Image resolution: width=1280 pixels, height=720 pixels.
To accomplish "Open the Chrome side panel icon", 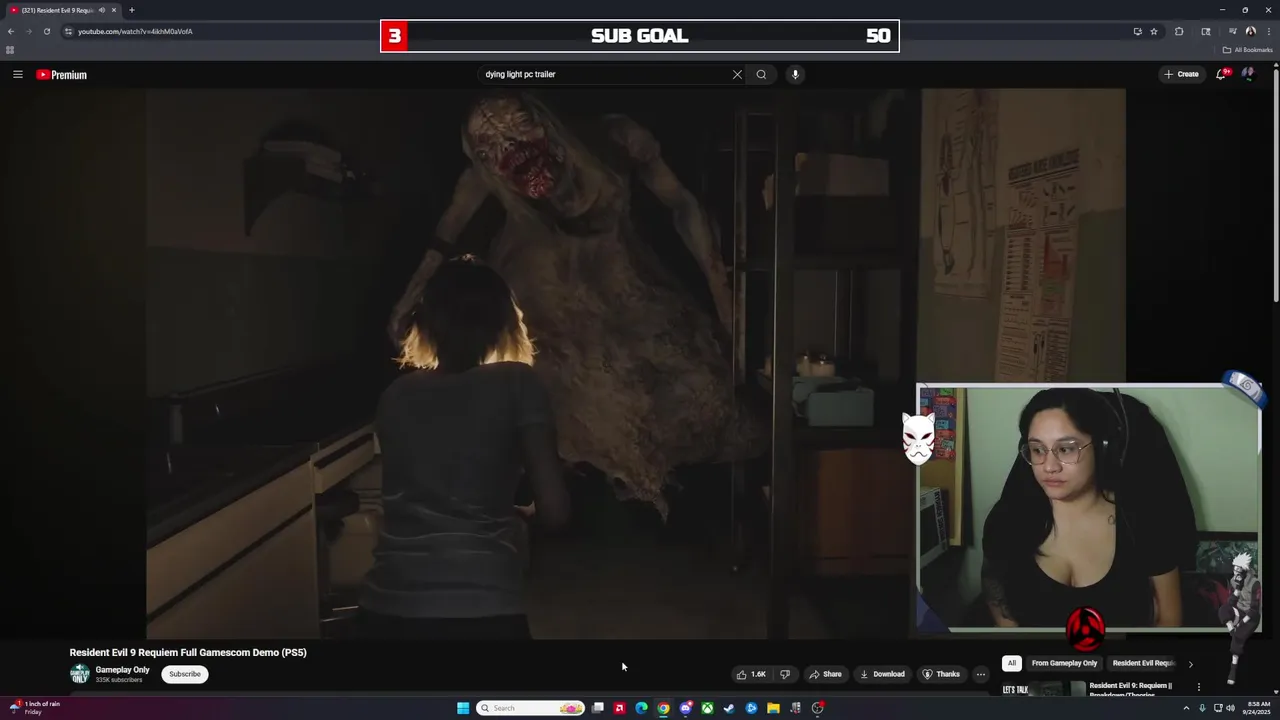I will tap(1206, 31).
